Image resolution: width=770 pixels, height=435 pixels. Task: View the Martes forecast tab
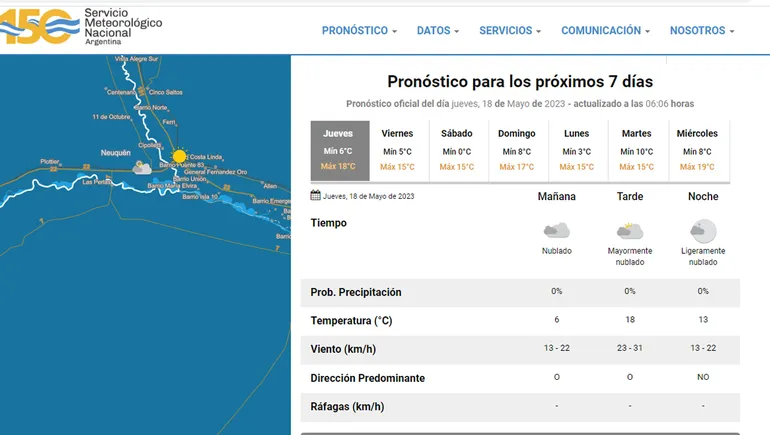point(637,151)
